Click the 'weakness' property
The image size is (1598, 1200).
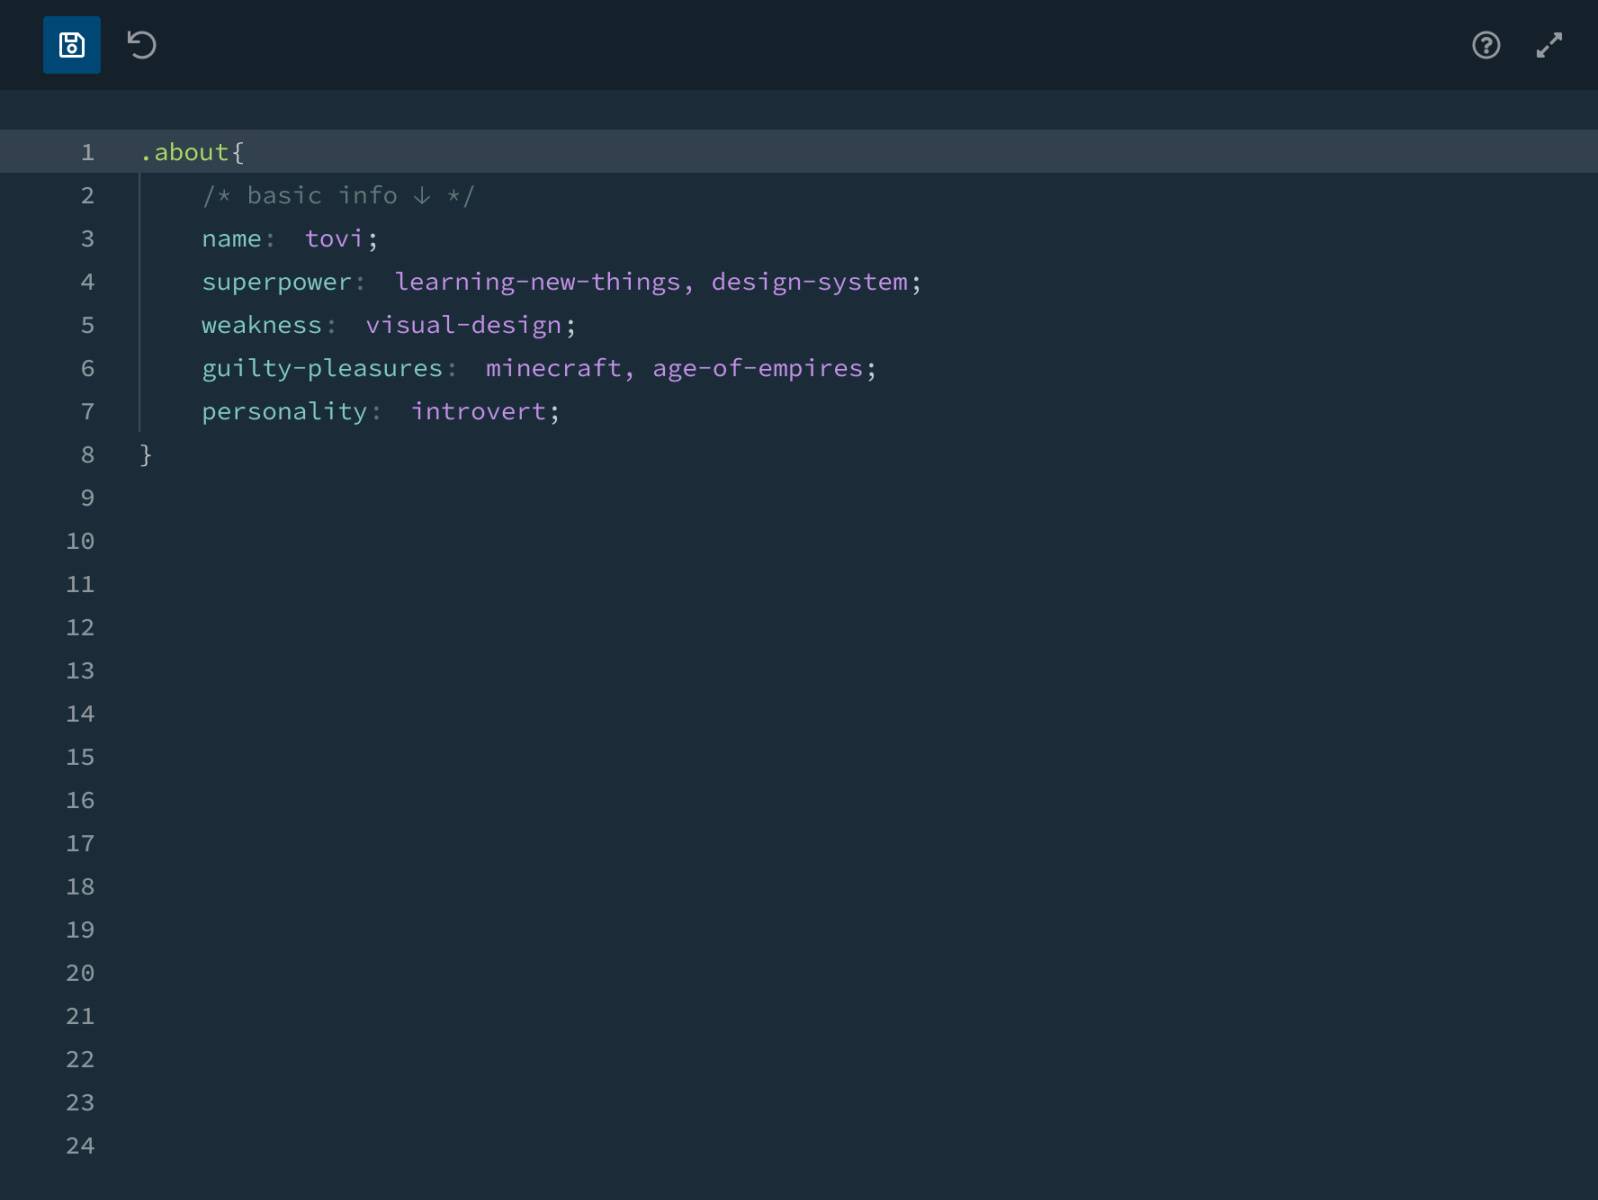(x=262, y=325)
